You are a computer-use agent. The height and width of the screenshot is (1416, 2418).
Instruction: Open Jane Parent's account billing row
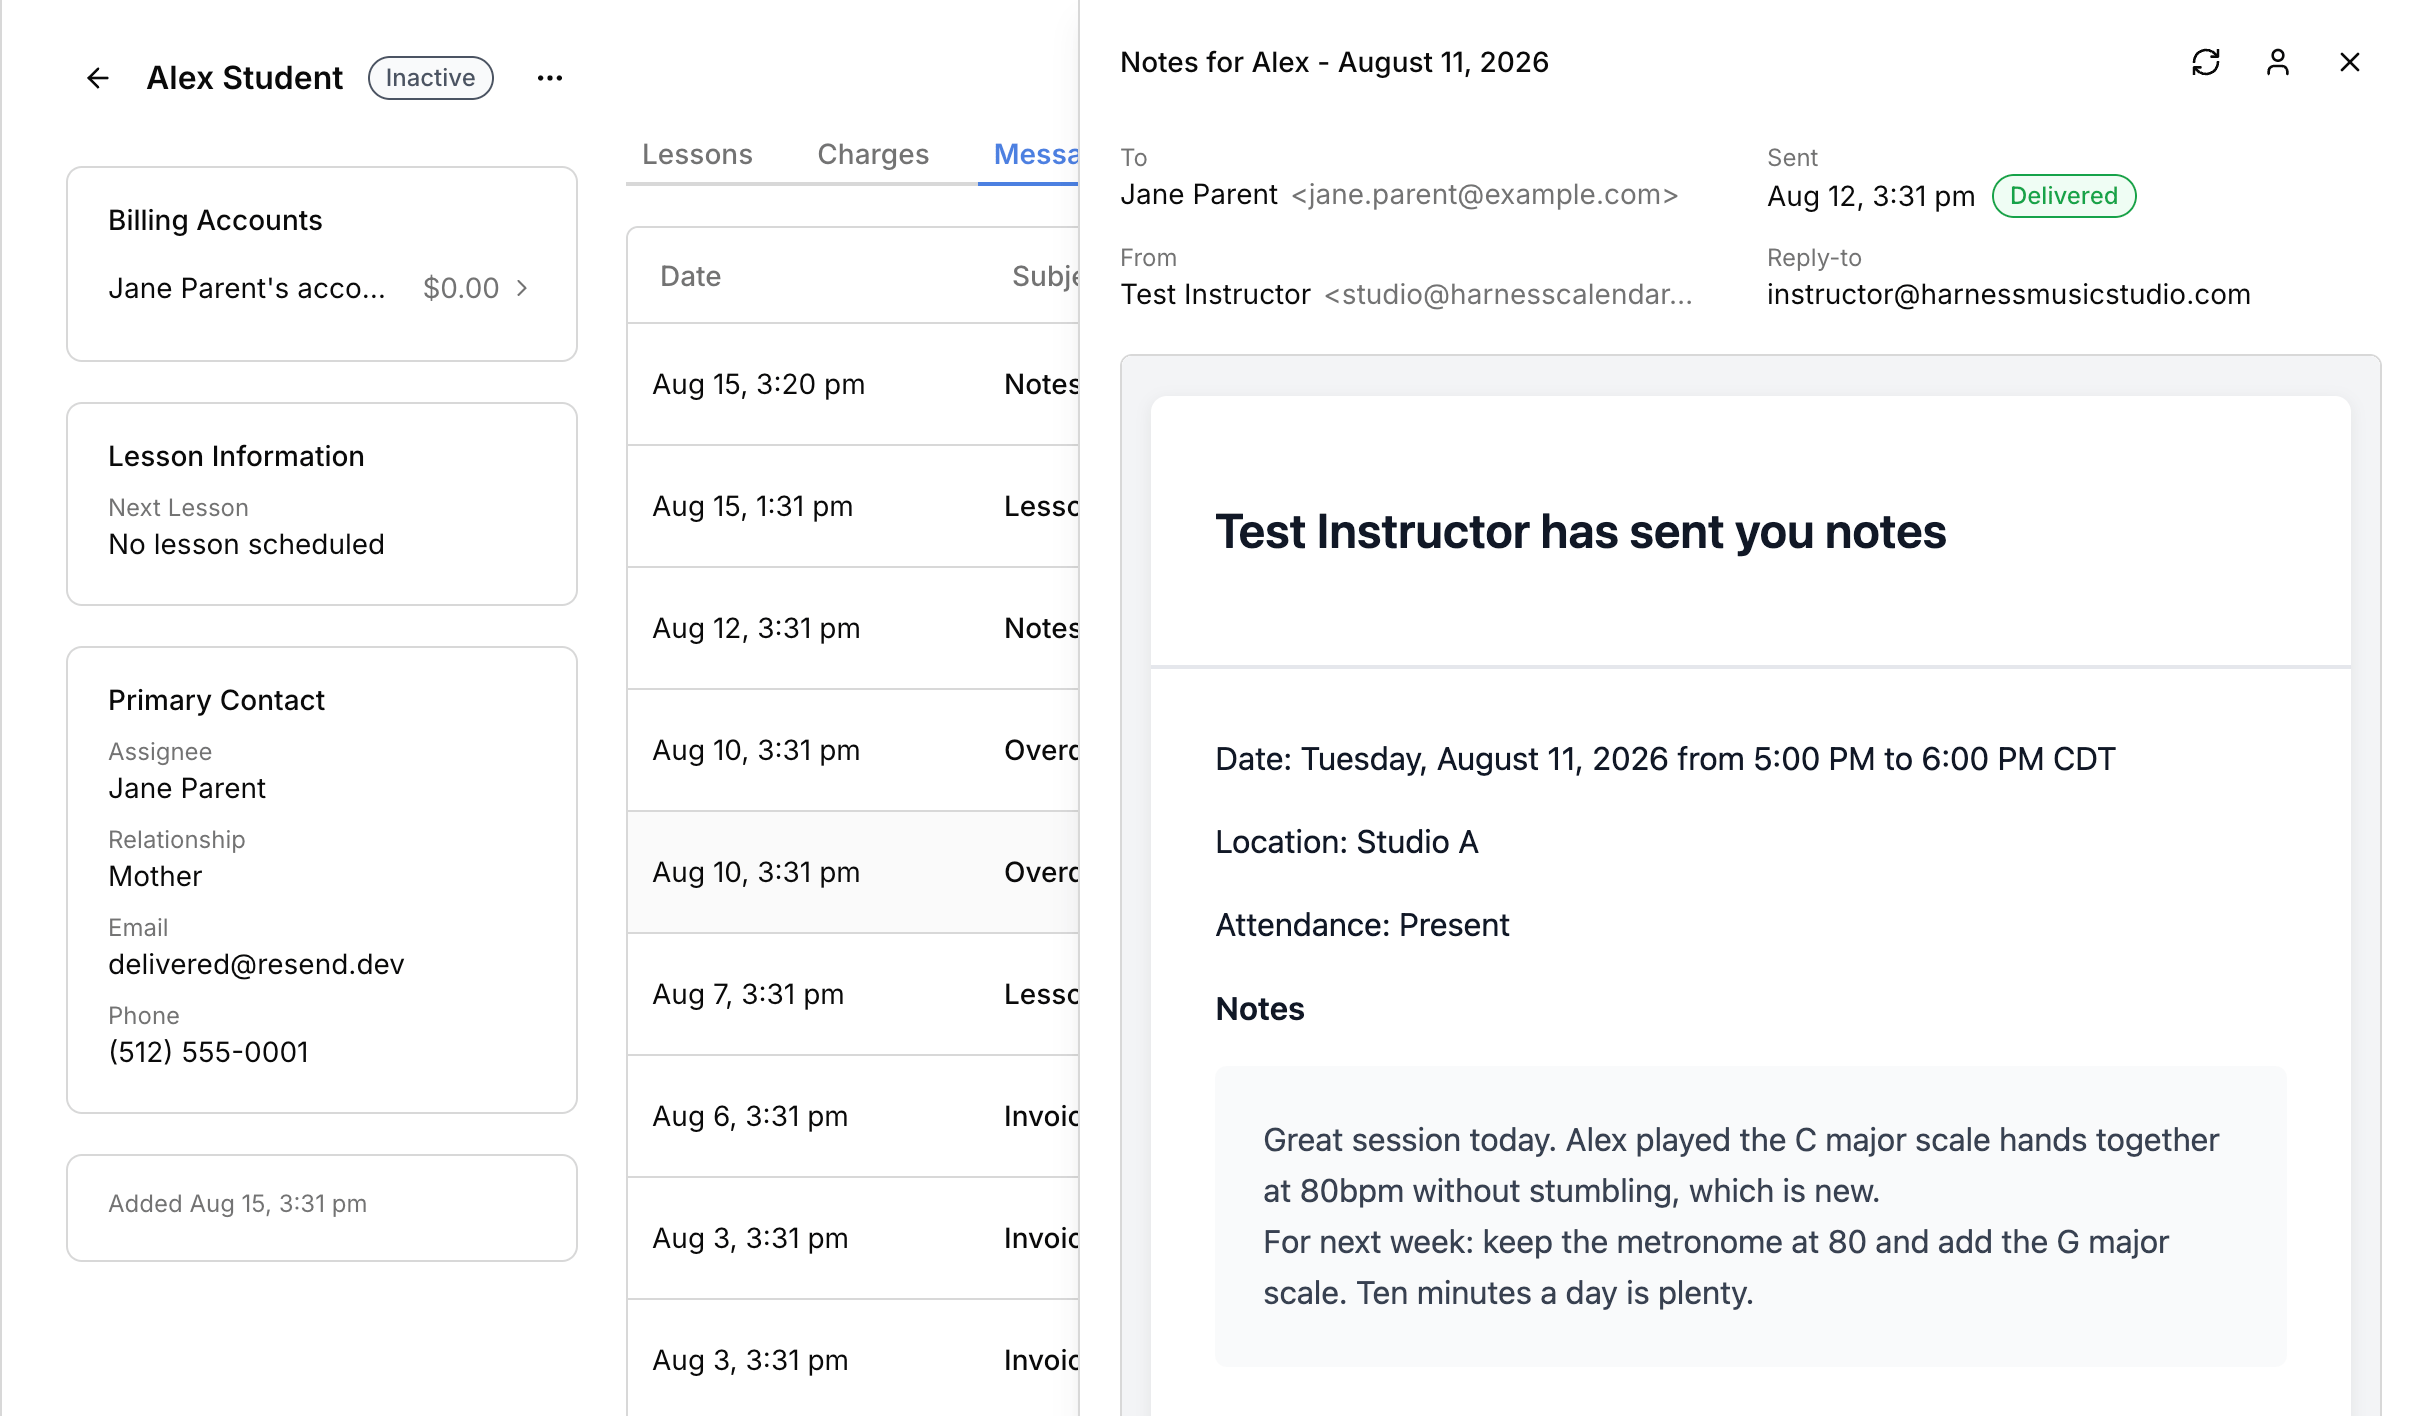coord(321,288)
